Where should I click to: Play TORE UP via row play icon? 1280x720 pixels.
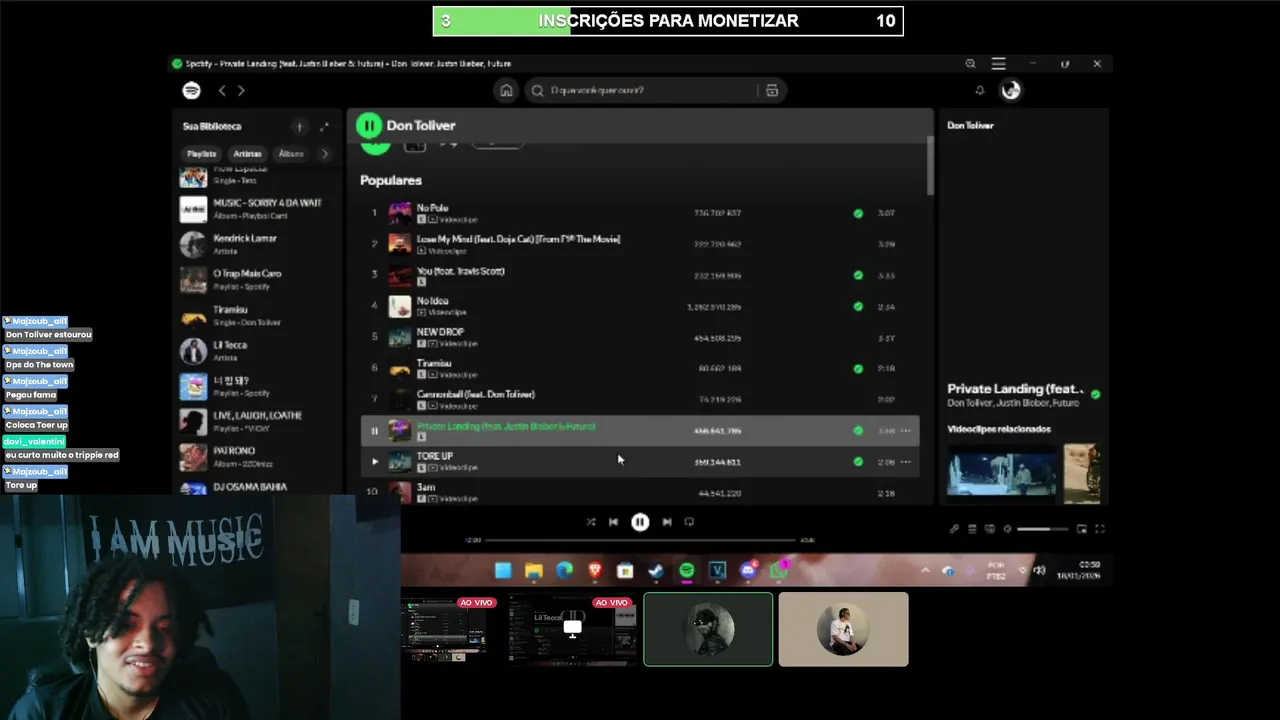(375, 462)
